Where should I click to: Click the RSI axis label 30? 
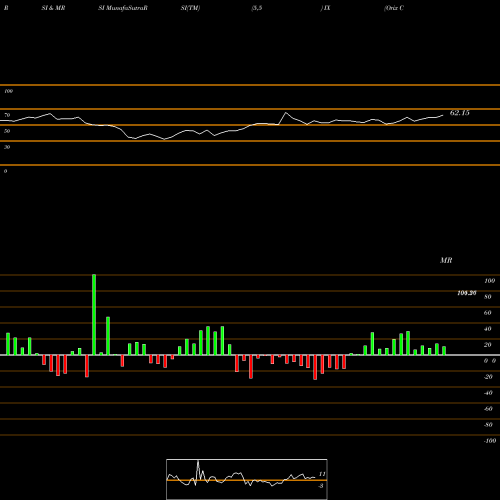click(7, 147)
